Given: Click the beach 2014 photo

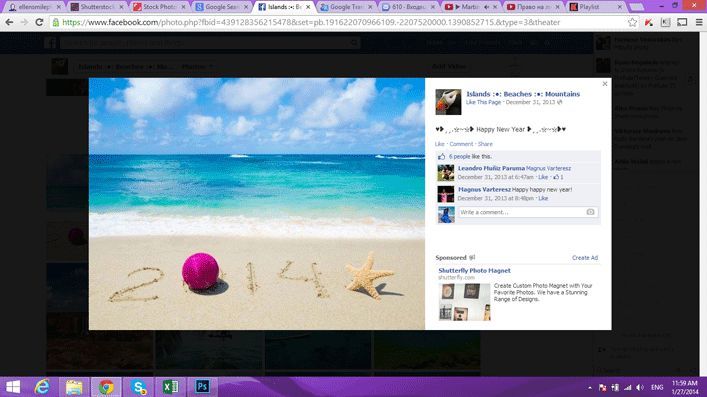Looking at the screenshot, I should point(257,203).
